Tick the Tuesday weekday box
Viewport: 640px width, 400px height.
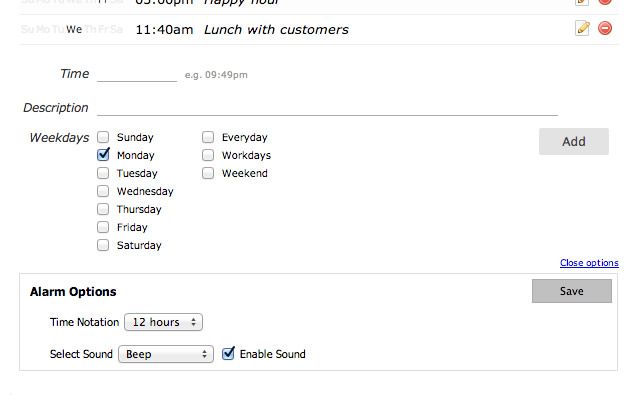click(x=103, y=174)
